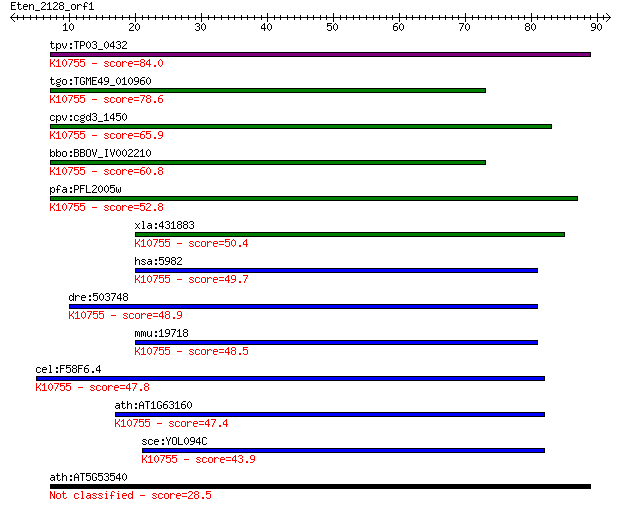Select the K10755 score=52.8 annotation
Screen dimensions: 620x509
pos(106,208)
